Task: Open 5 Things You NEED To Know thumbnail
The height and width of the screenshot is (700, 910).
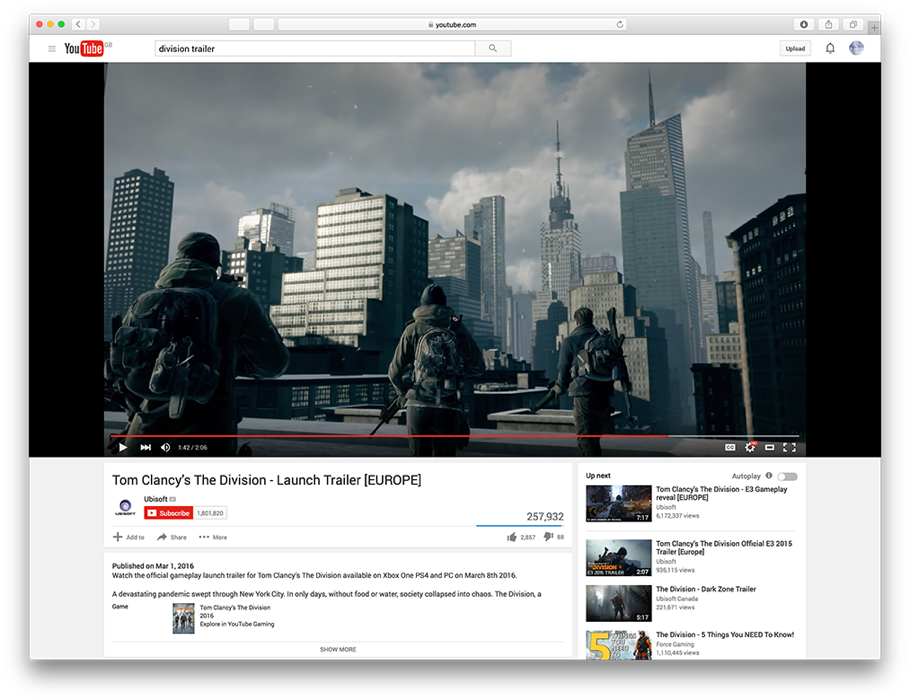Action: pos(619,645)
